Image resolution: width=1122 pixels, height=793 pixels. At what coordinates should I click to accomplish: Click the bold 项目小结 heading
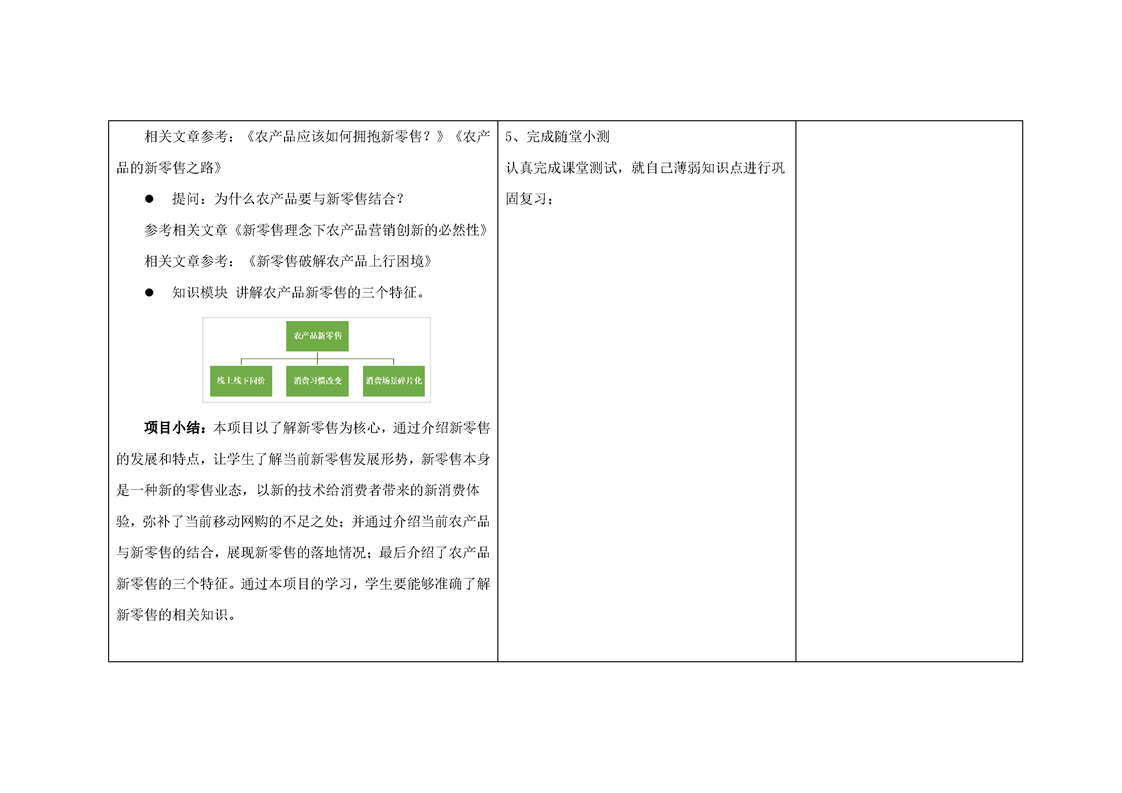click(x=177, y=428)
